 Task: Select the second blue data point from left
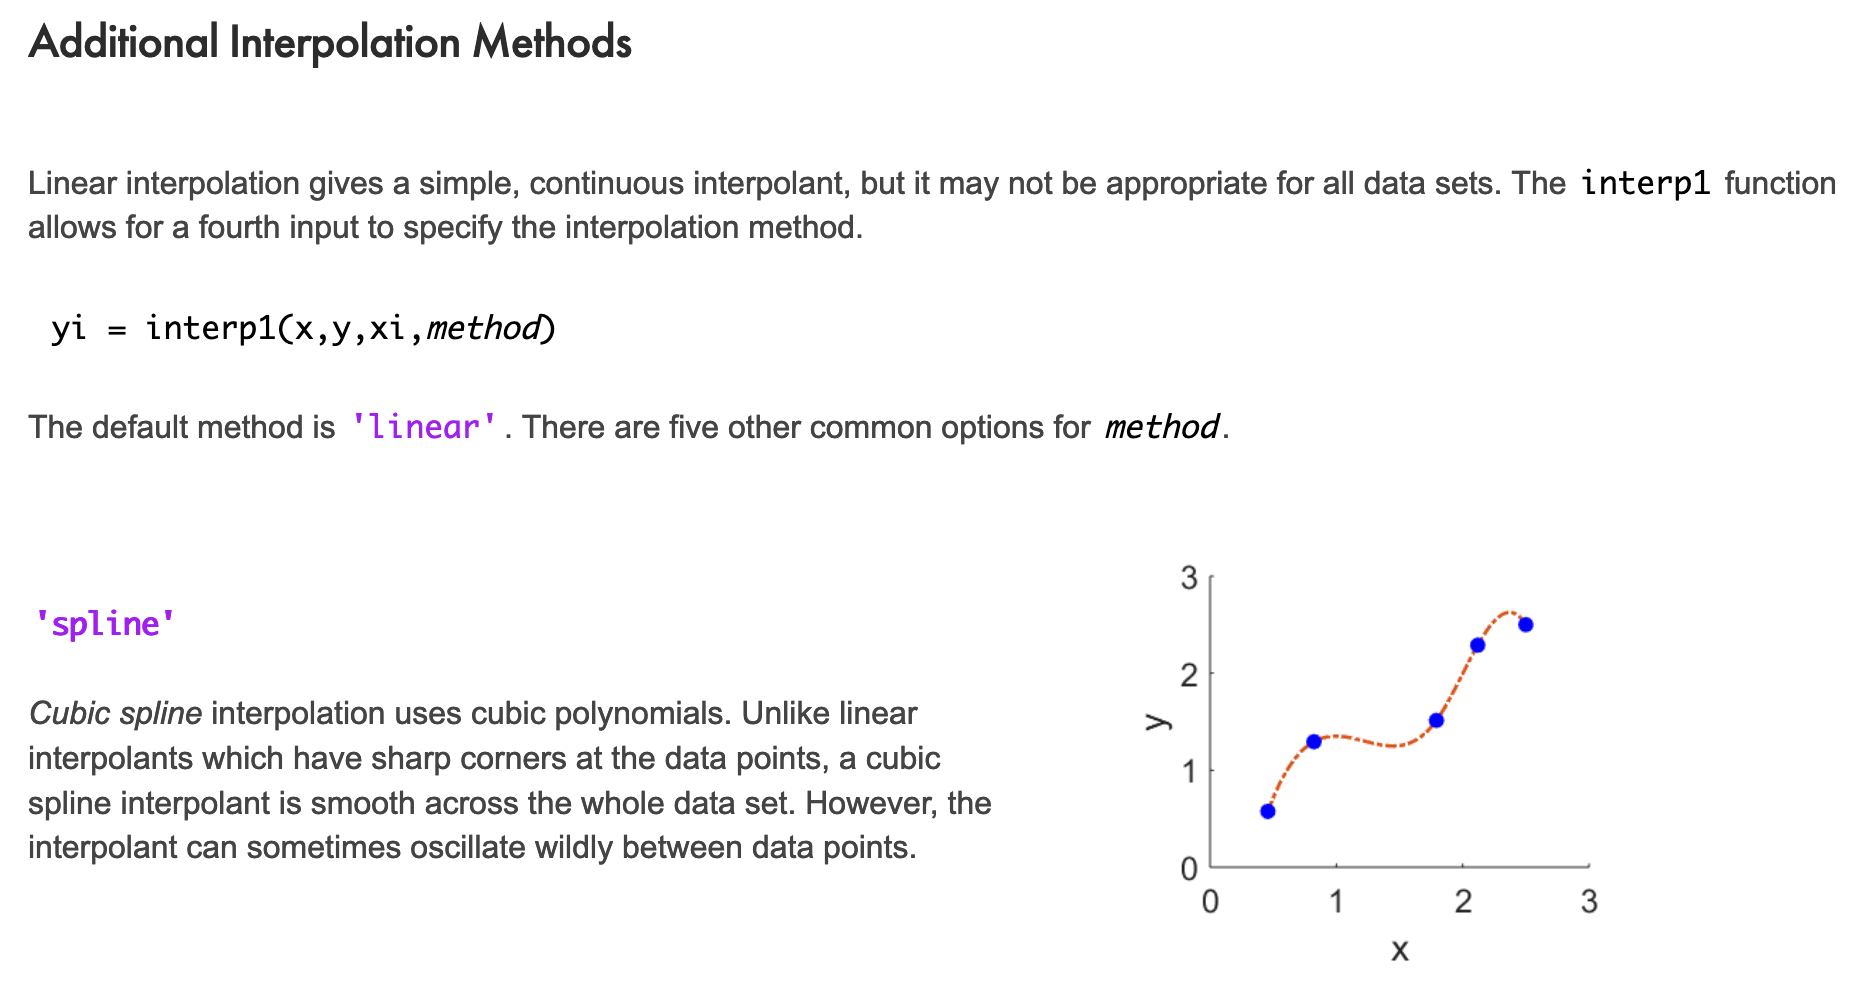[x=1314, y=742]
